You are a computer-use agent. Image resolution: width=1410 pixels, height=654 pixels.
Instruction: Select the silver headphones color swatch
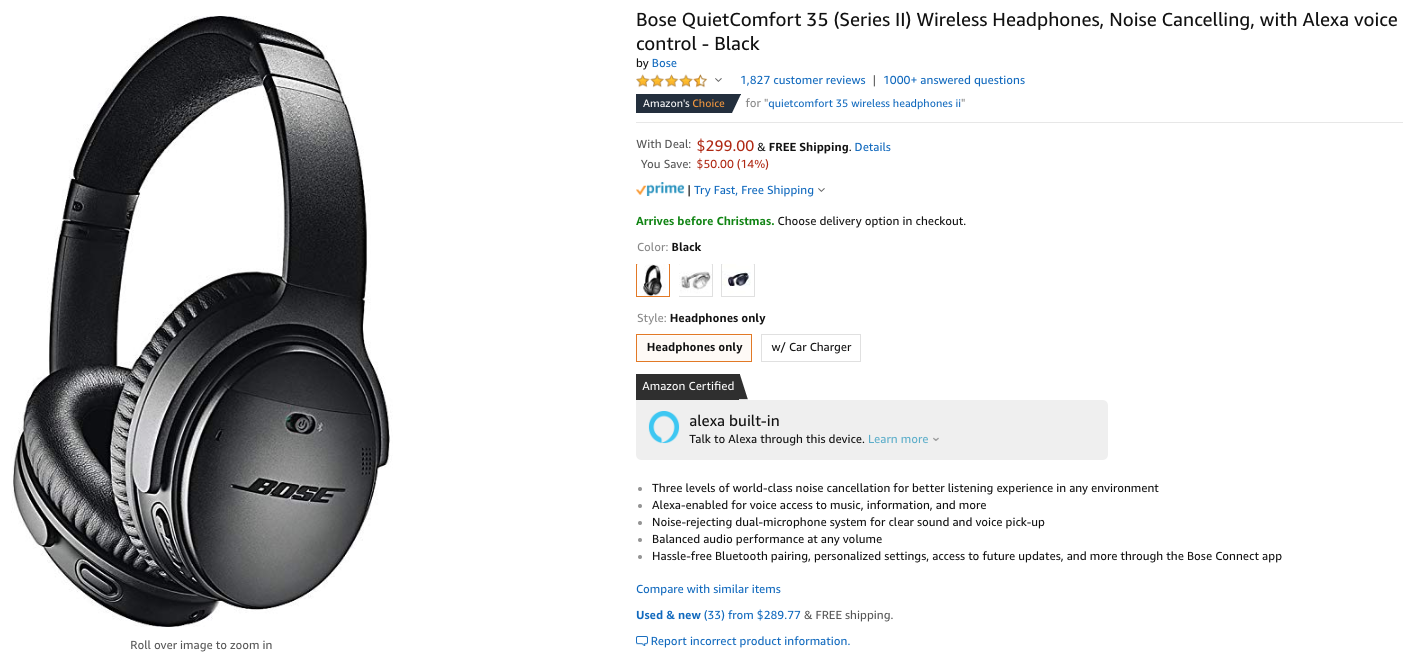click(x=695, y=280)
